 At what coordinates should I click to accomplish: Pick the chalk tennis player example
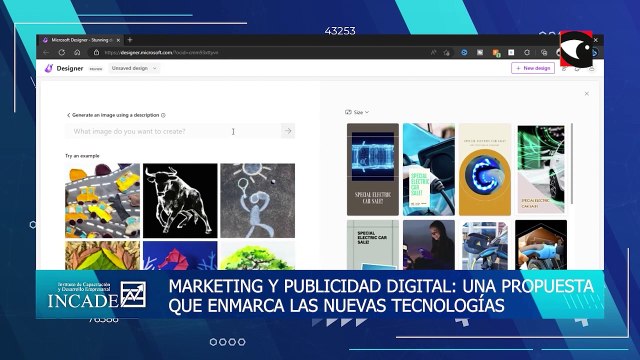pyautogui.click(x=258, y=200)
